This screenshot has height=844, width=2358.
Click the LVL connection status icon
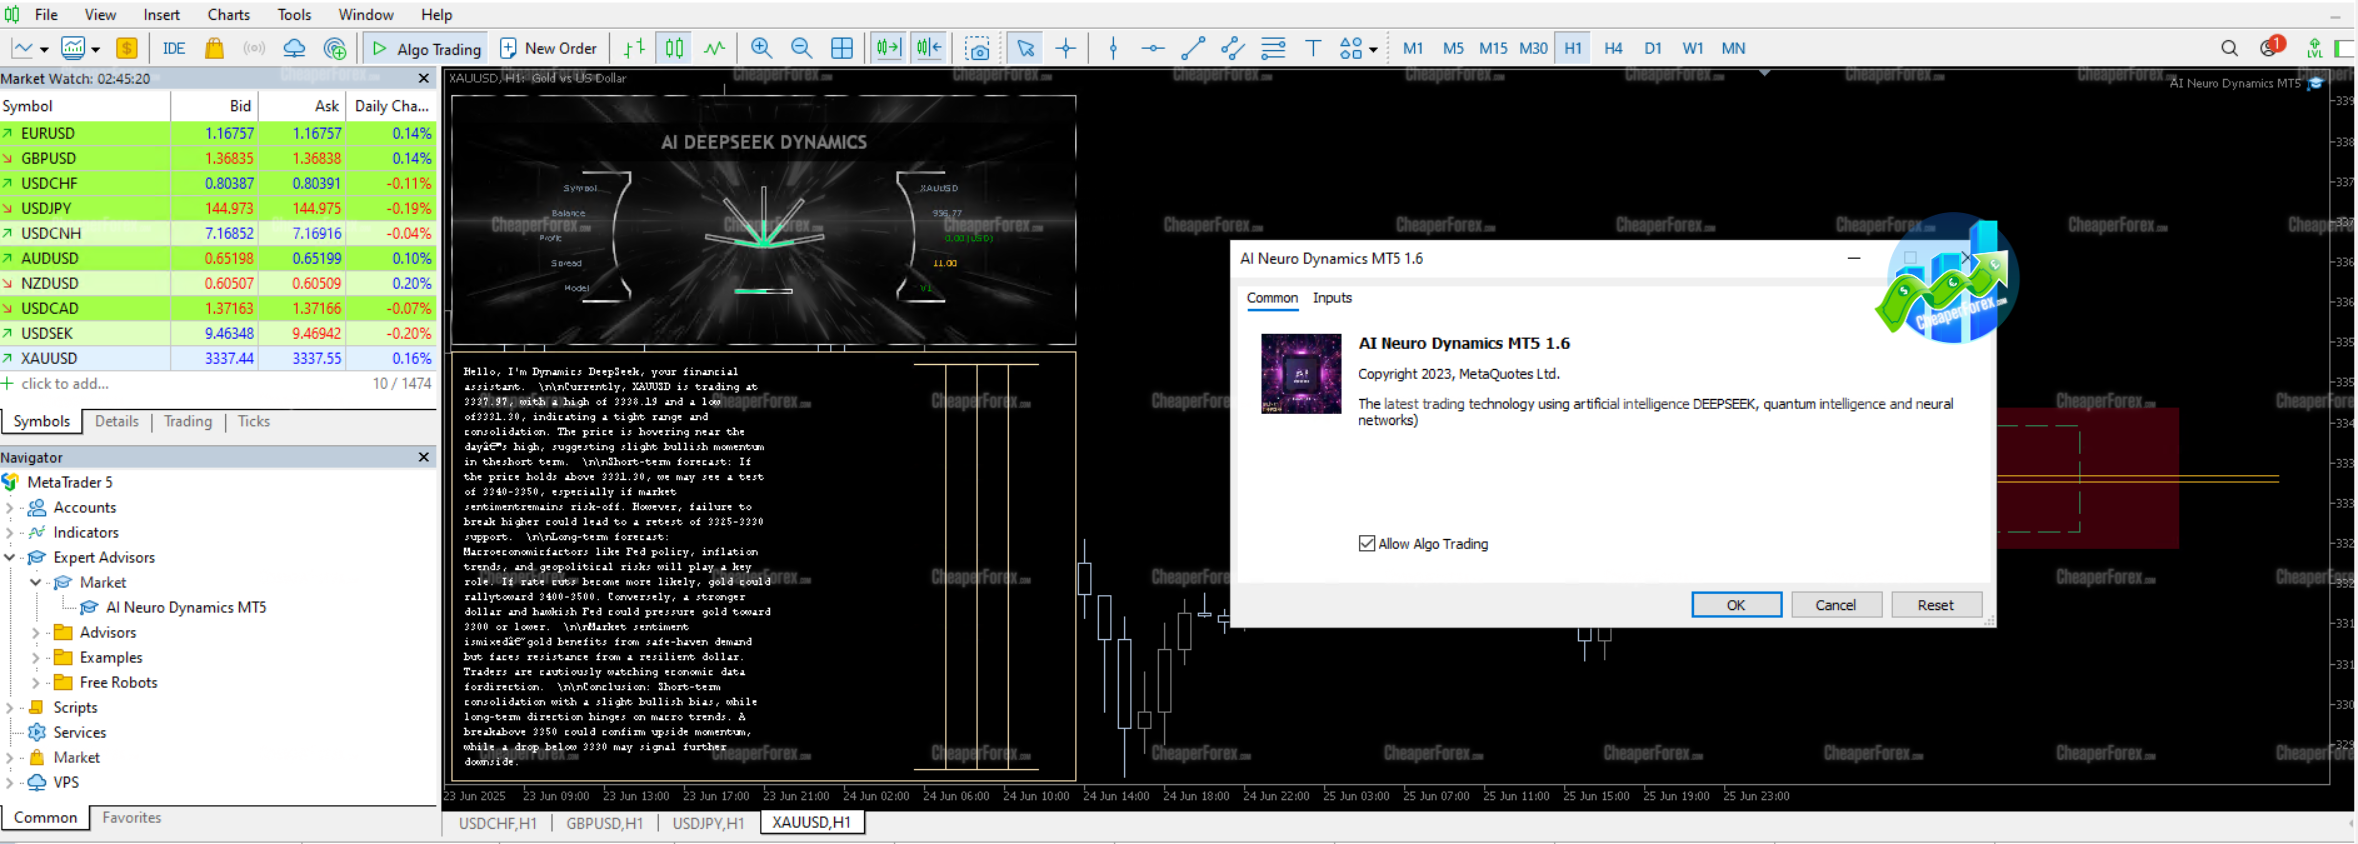click(2314, 48)
